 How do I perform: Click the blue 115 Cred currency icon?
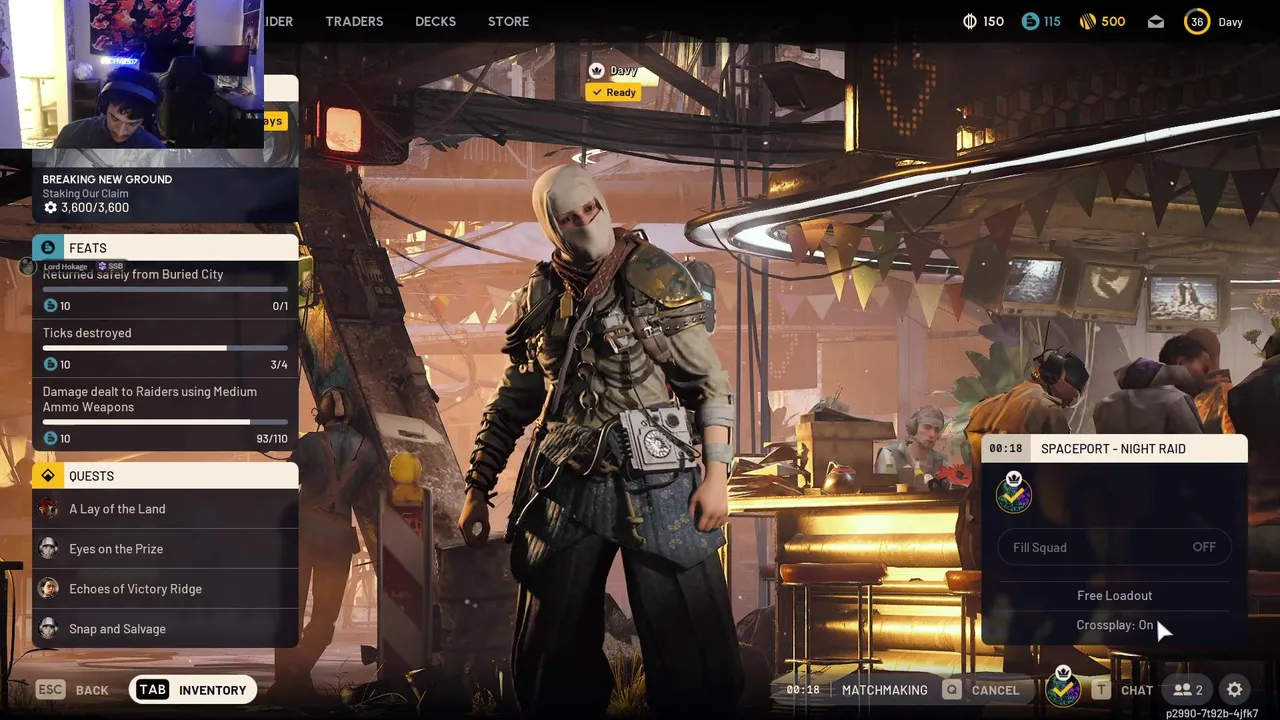(1030, 21)
